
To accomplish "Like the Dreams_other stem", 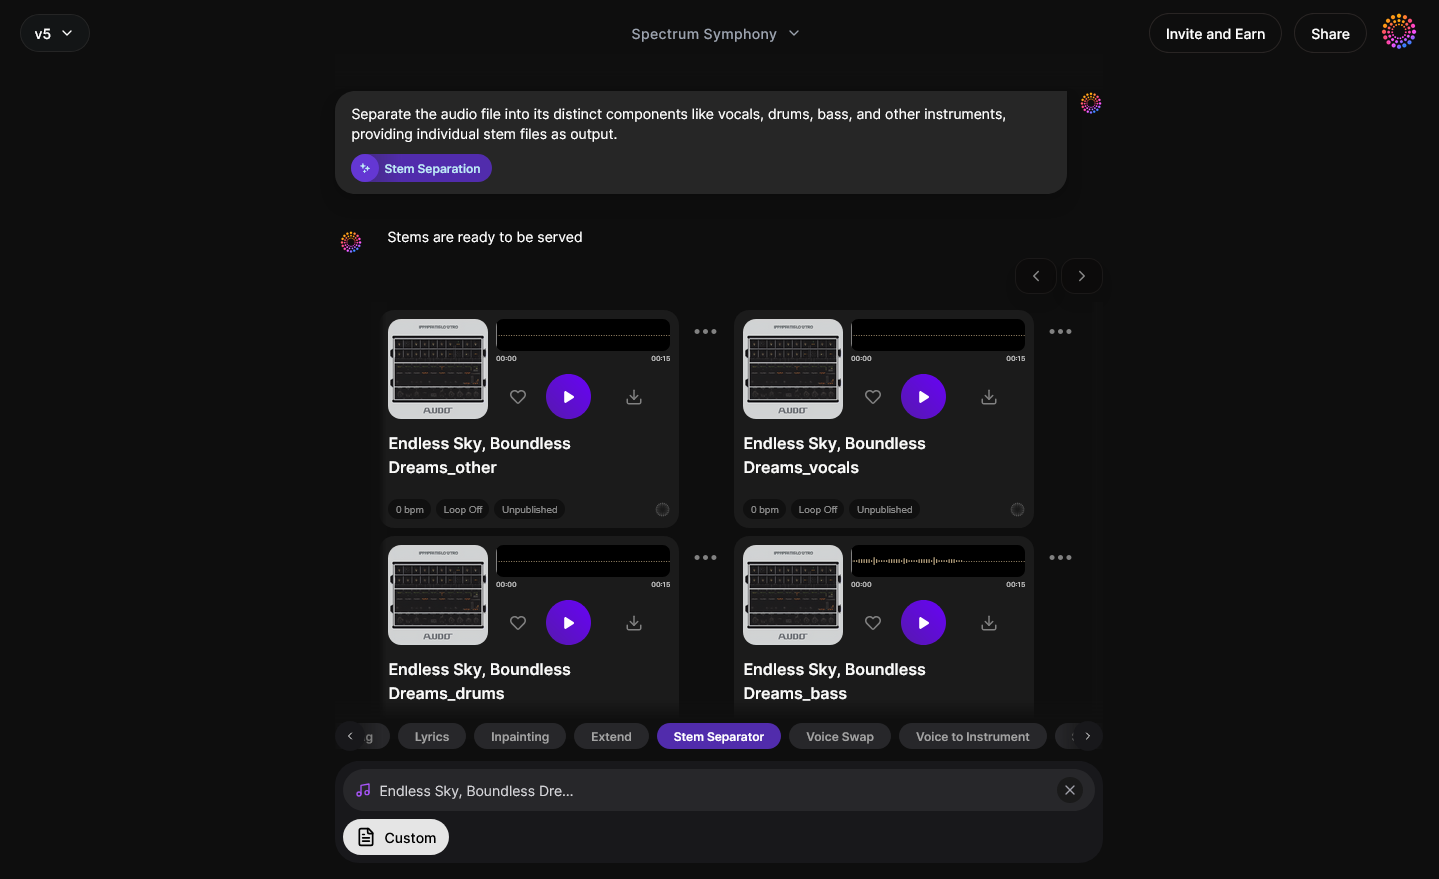I will (x=518, y=397).
